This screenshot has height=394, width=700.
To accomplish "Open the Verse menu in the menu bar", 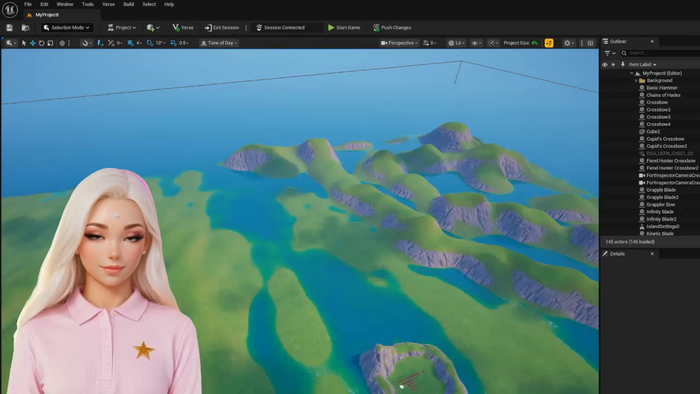I will pos(108,4).
